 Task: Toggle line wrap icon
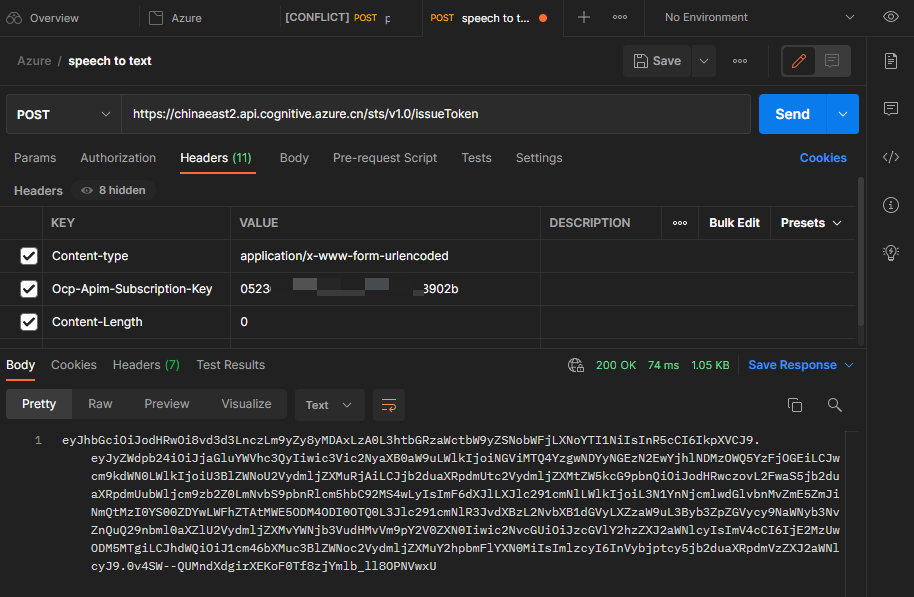tap(389, 405)
